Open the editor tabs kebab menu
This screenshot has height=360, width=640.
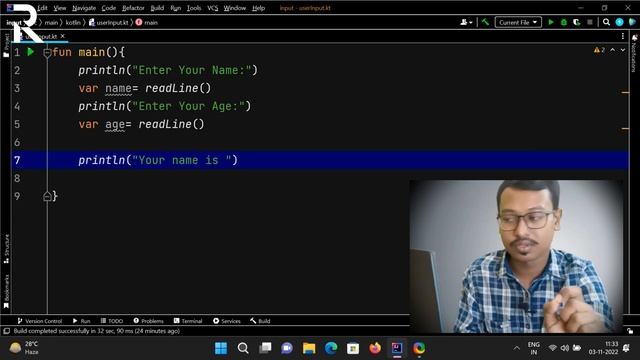[x=622, y=36]
